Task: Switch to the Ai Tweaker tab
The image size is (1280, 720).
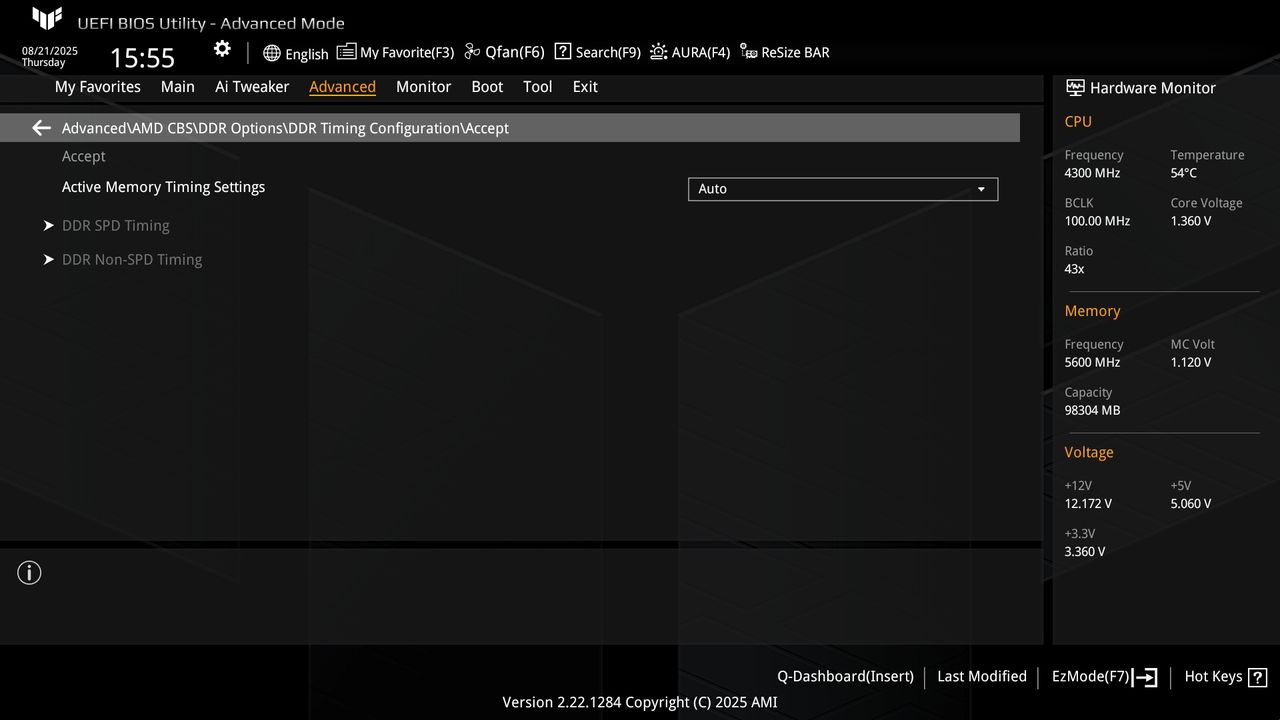Action: click(x=252, y=87)
